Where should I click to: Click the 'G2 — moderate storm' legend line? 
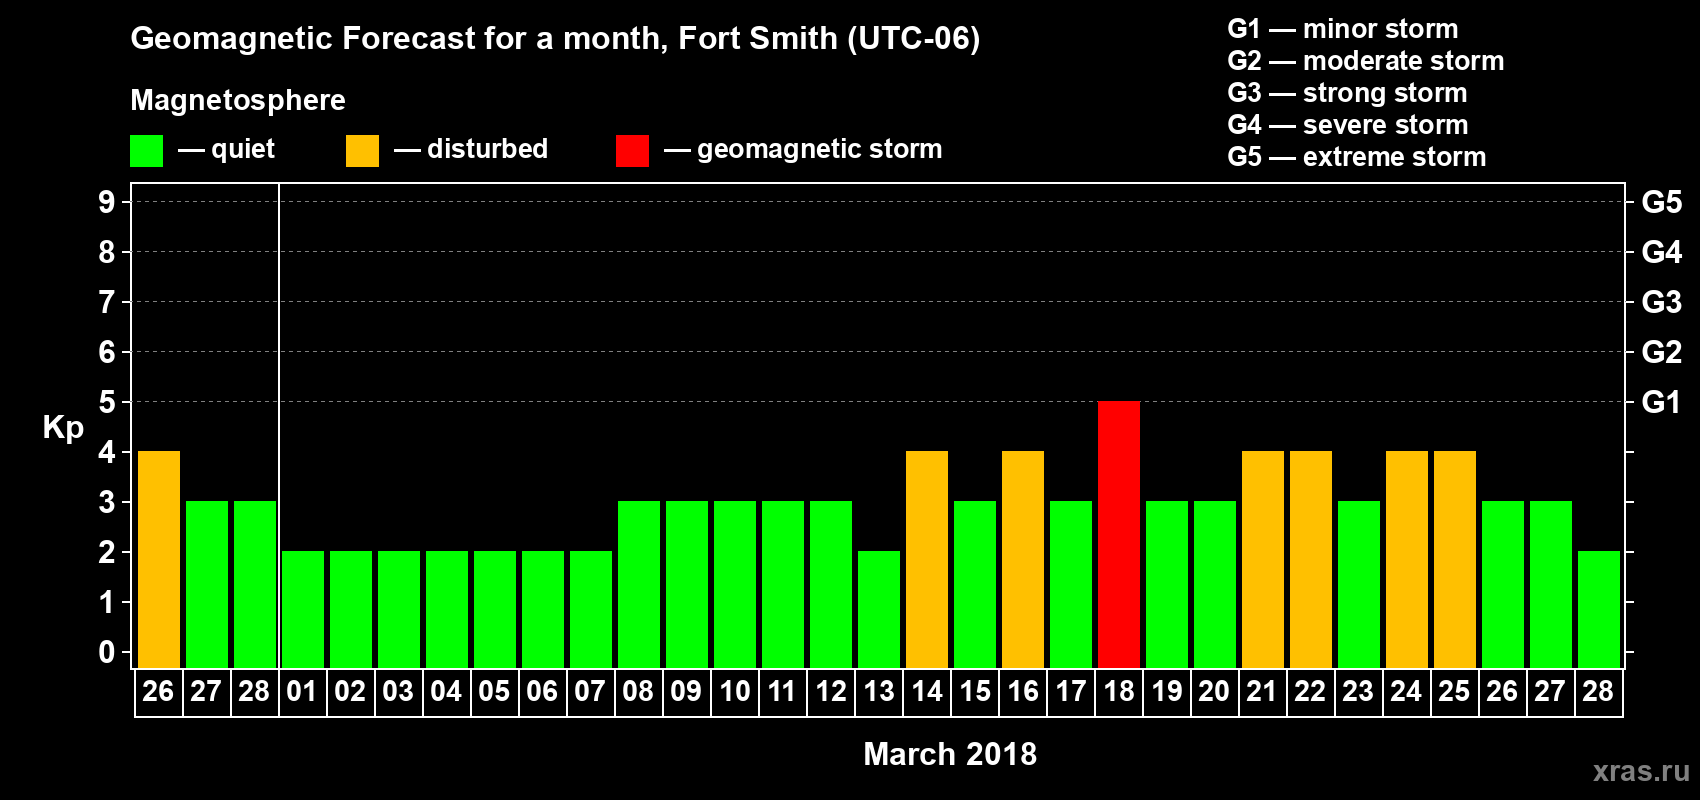tap(1365, 61)
